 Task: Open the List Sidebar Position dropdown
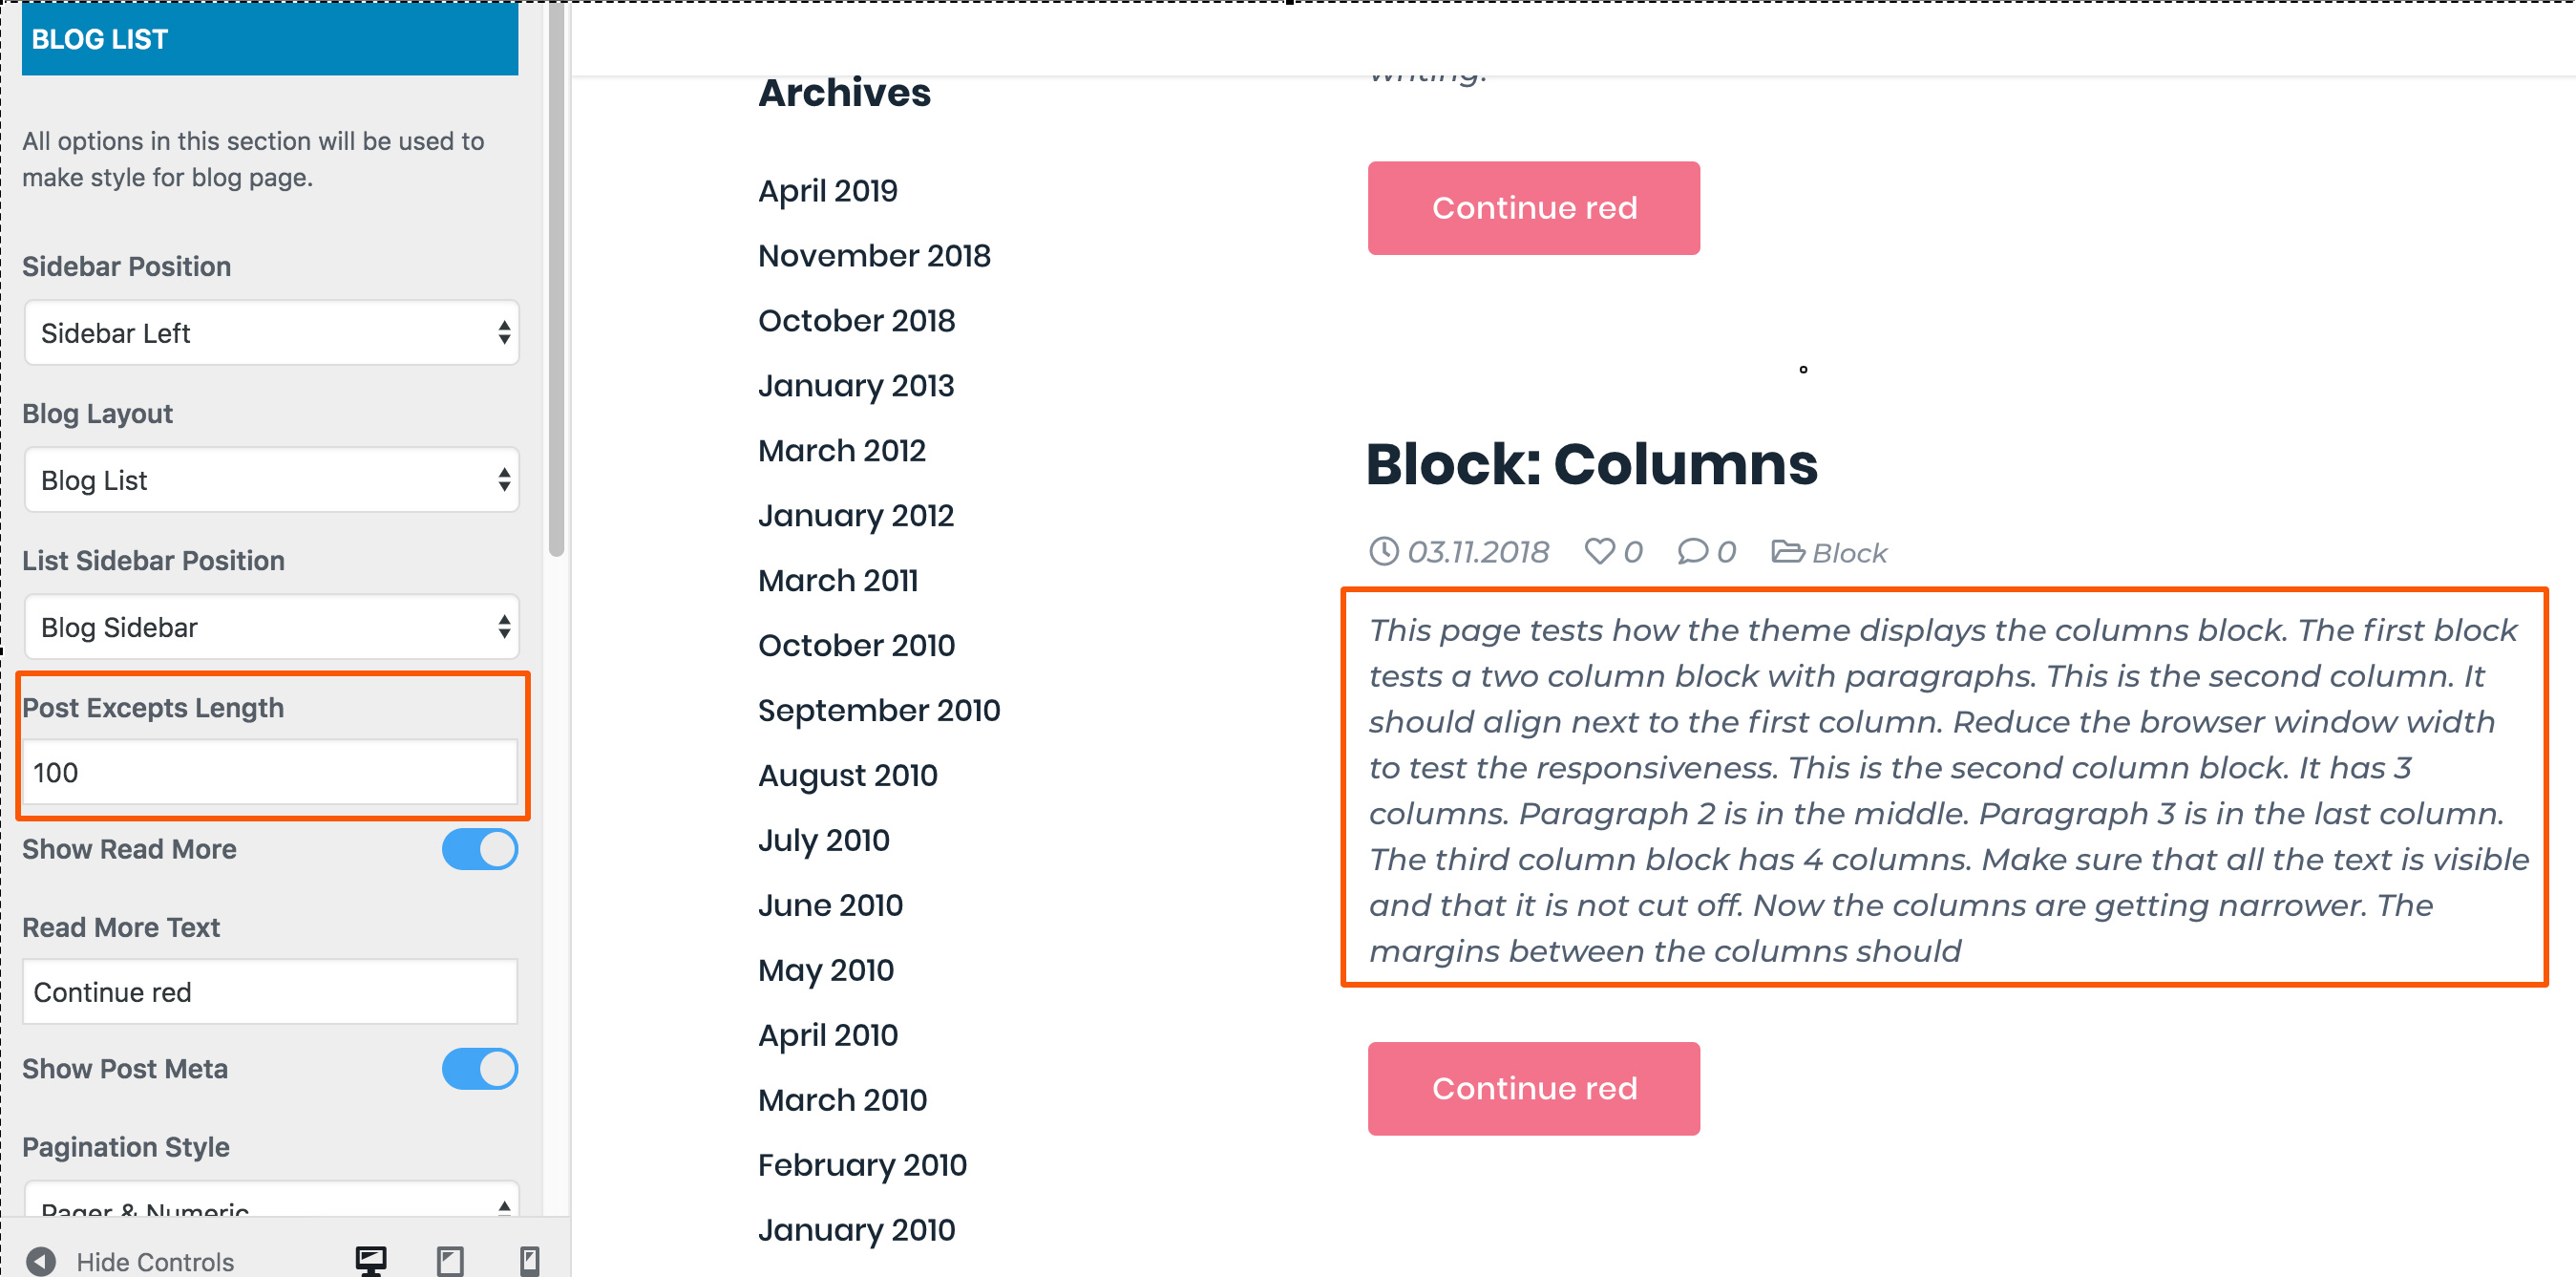pos(271,627)
